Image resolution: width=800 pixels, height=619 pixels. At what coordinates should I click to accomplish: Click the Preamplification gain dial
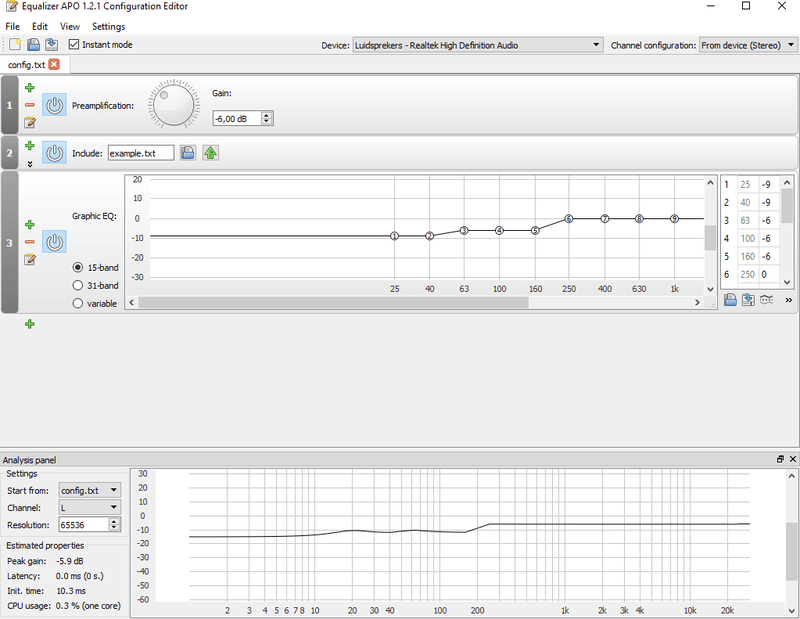click(174, 105)
